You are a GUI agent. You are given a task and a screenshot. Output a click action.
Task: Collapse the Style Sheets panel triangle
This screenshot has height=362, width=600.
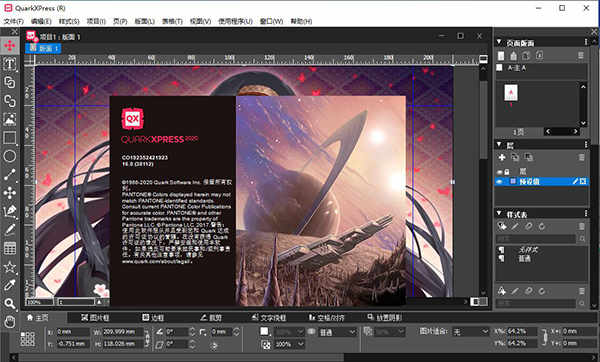click(x=499, y=213)
